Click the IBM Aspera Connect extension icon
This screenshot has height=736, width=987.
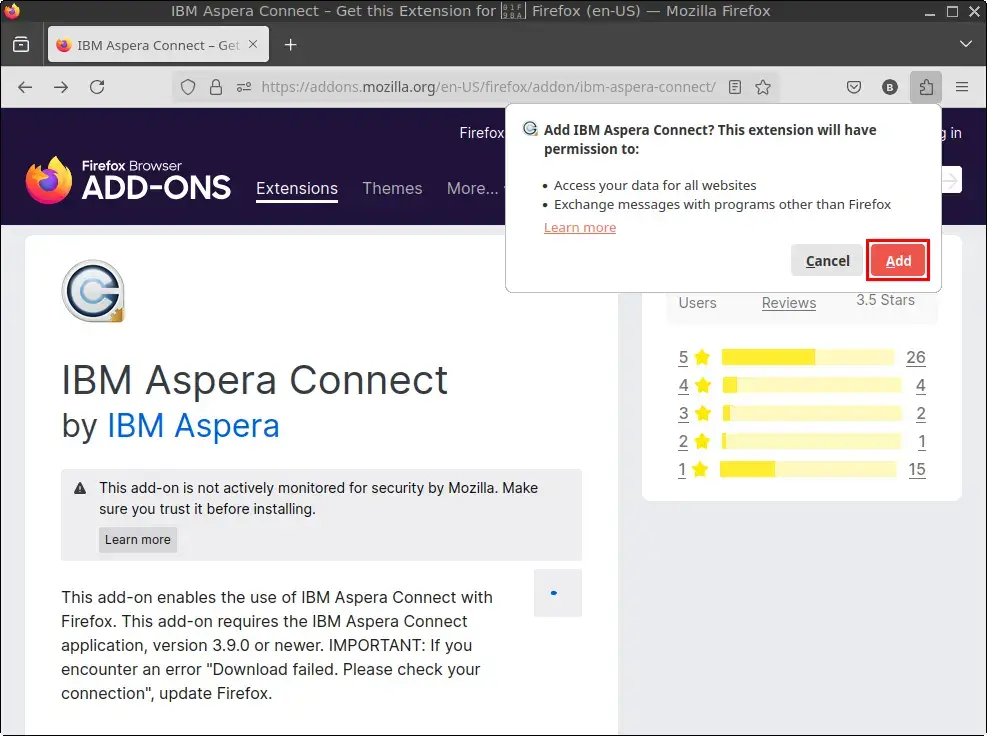[x=93, y=291]
